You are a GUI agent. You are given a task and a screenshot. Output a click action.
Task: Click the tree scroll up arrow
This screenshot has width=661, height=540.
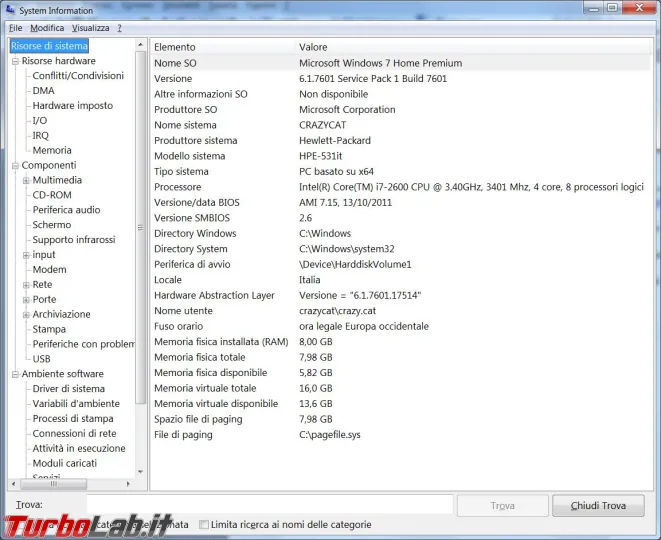(141, 44)
